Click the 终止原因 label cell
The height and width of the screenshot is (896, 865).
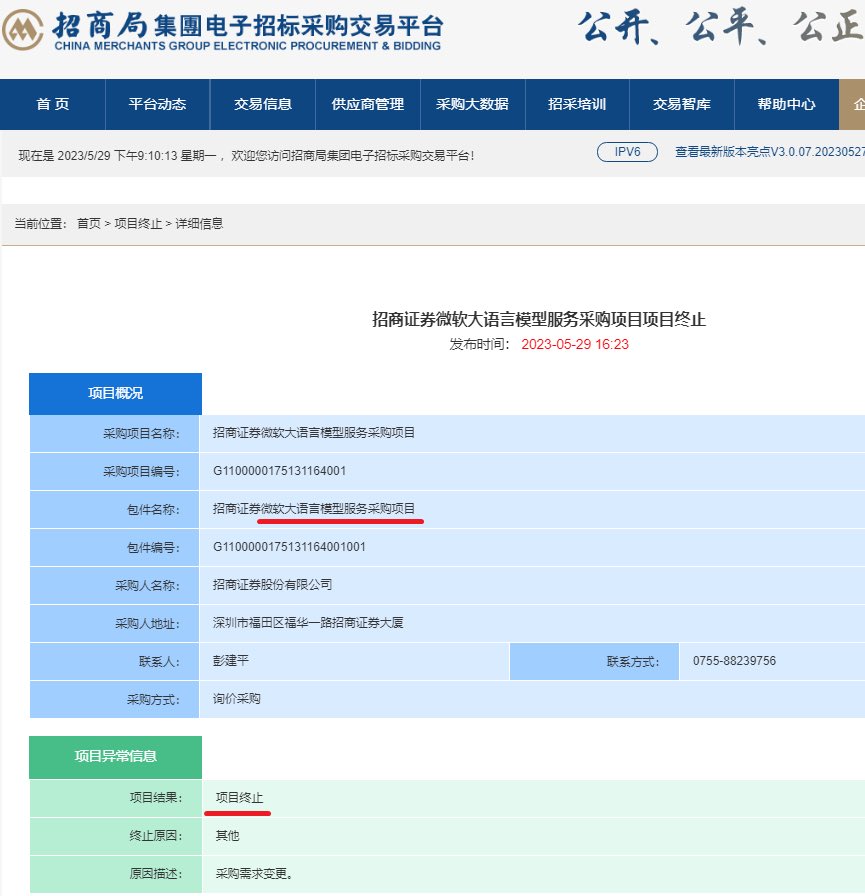coord(116,836)
